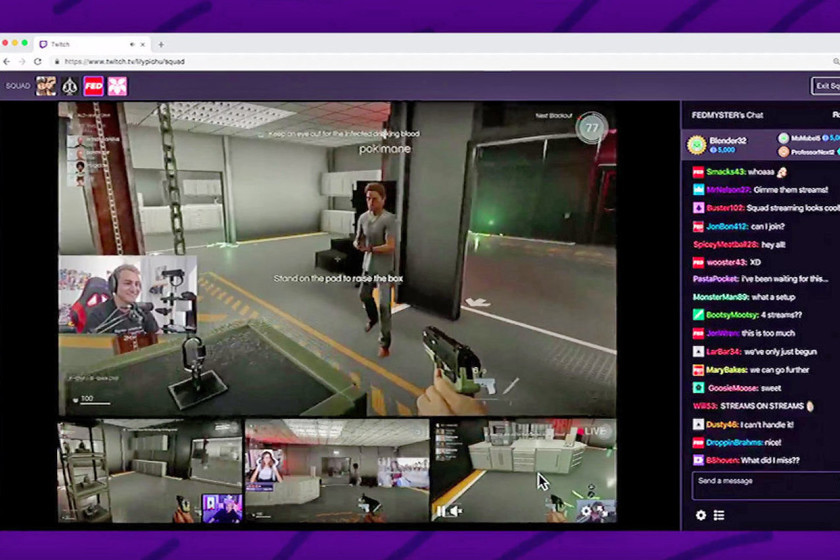Screen dimensions: 840x560
Task: Select the pink flower squad avatar
Action: tap(117, 86)
